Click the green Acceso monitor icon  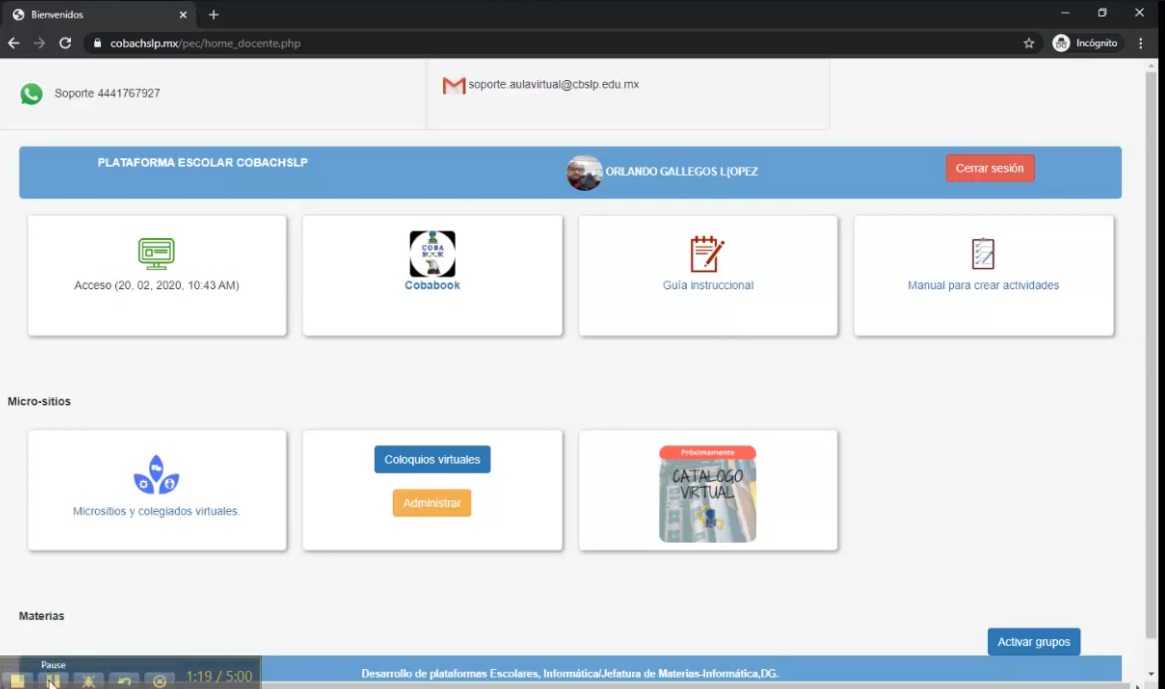point(156,253)
